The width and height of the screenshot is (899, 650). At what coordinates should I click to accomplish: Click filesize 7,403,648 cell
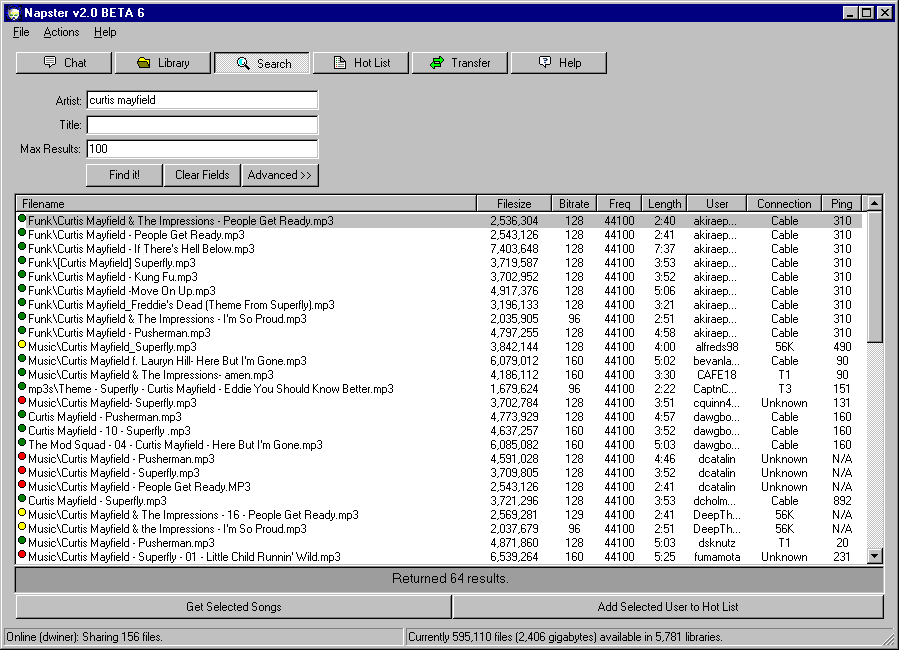pos(514,249)
